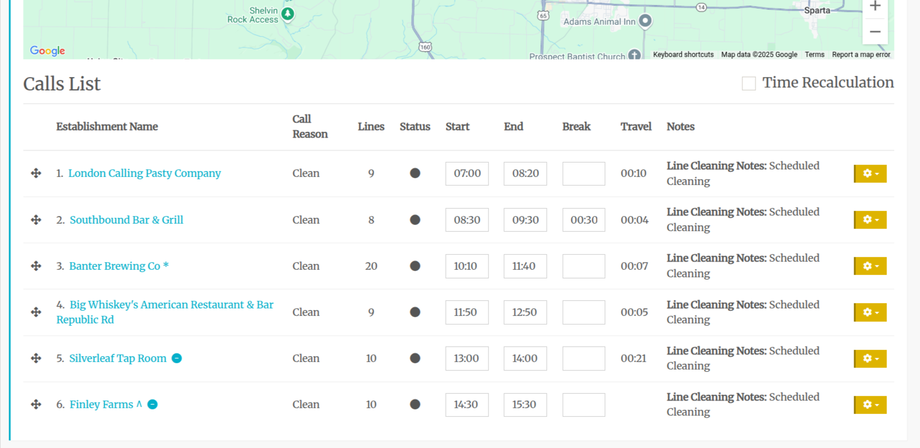Click drag handle for Southbound Bar & Grill

point(36,219)
